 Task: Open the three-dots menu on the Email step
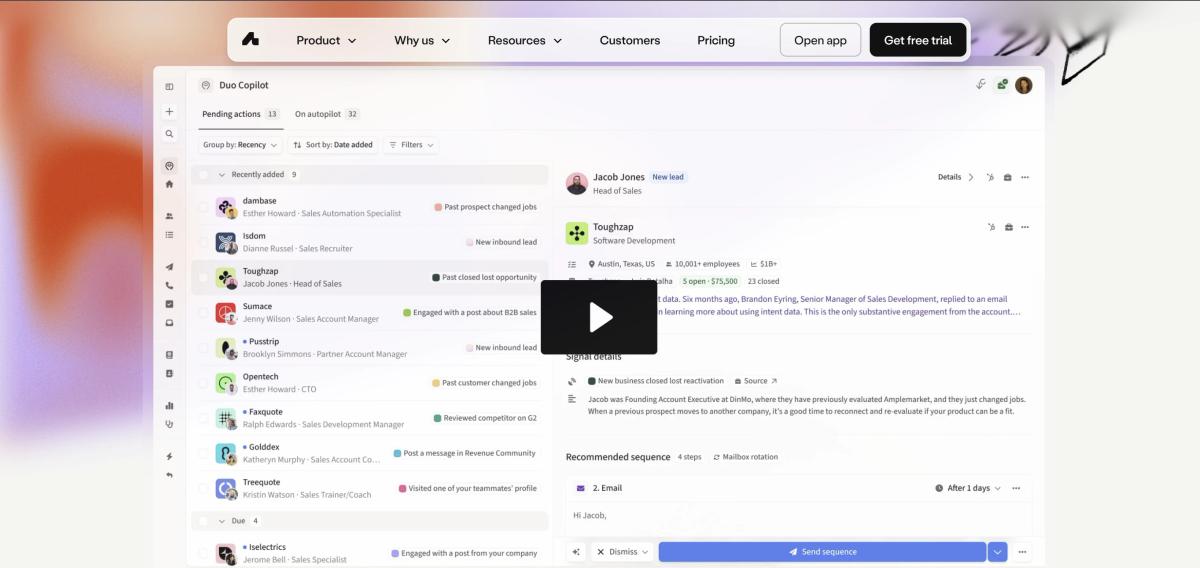tap(1016, 488)
